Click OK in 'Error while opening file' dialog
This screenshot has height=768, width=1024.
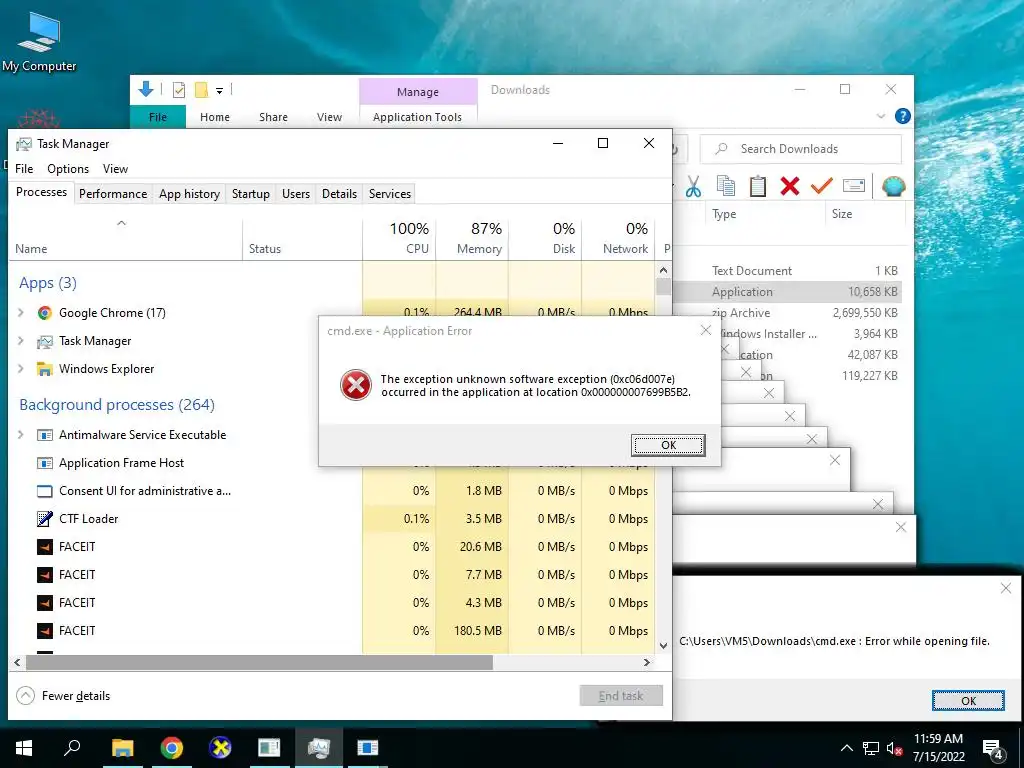[x=968, y=701]
